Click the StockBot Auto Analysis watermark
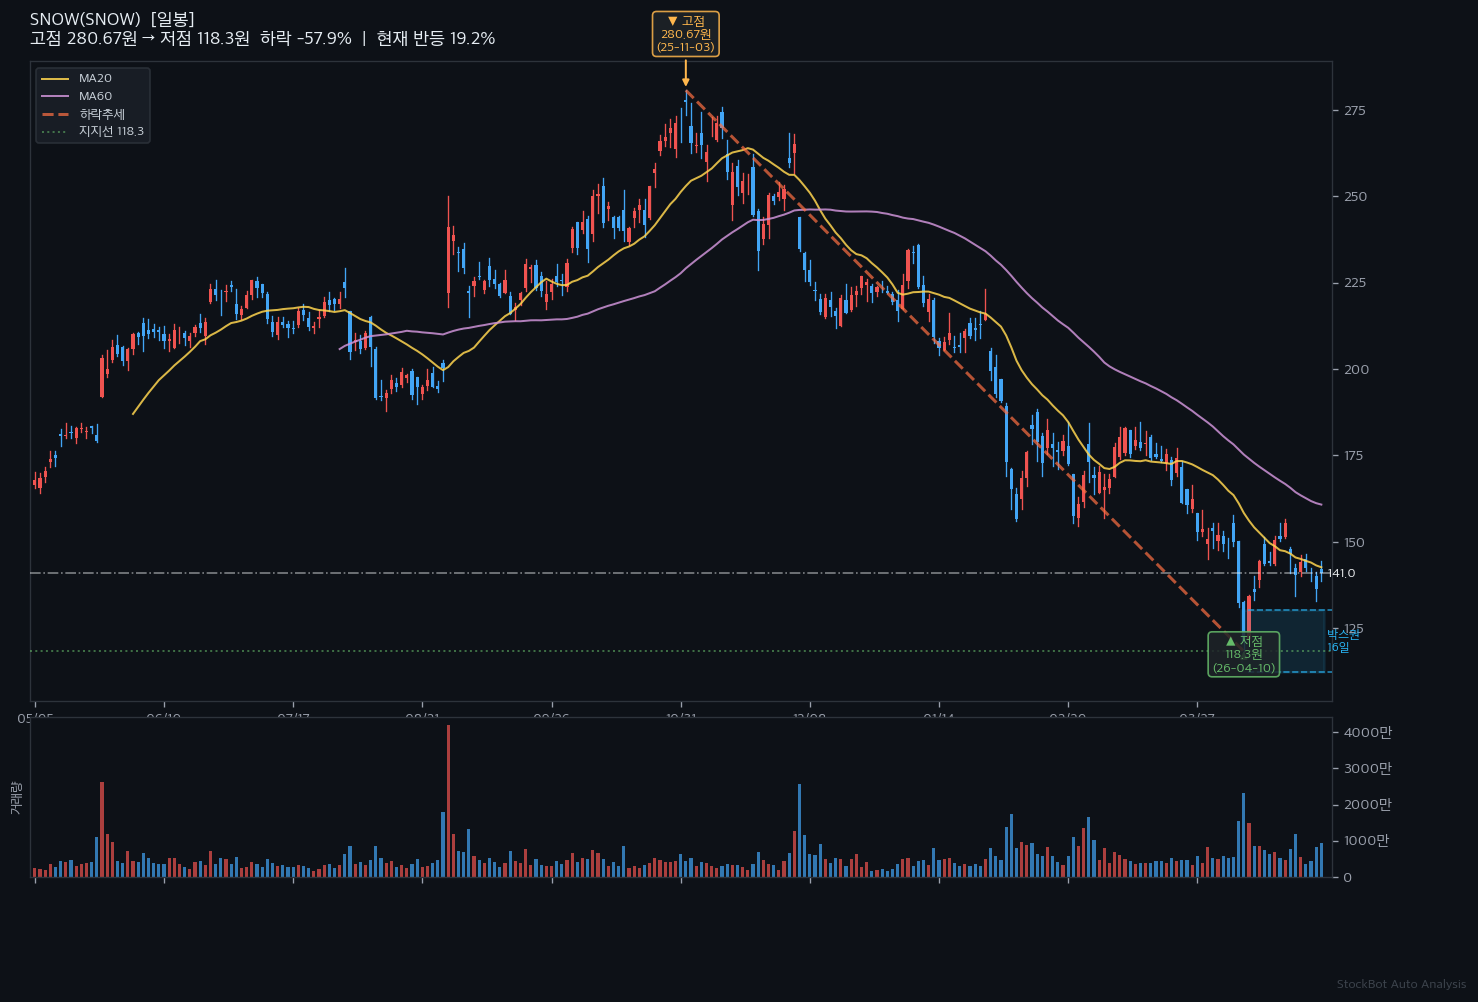Viewport: 1478px width, 1002px height. click(1401, 985)
